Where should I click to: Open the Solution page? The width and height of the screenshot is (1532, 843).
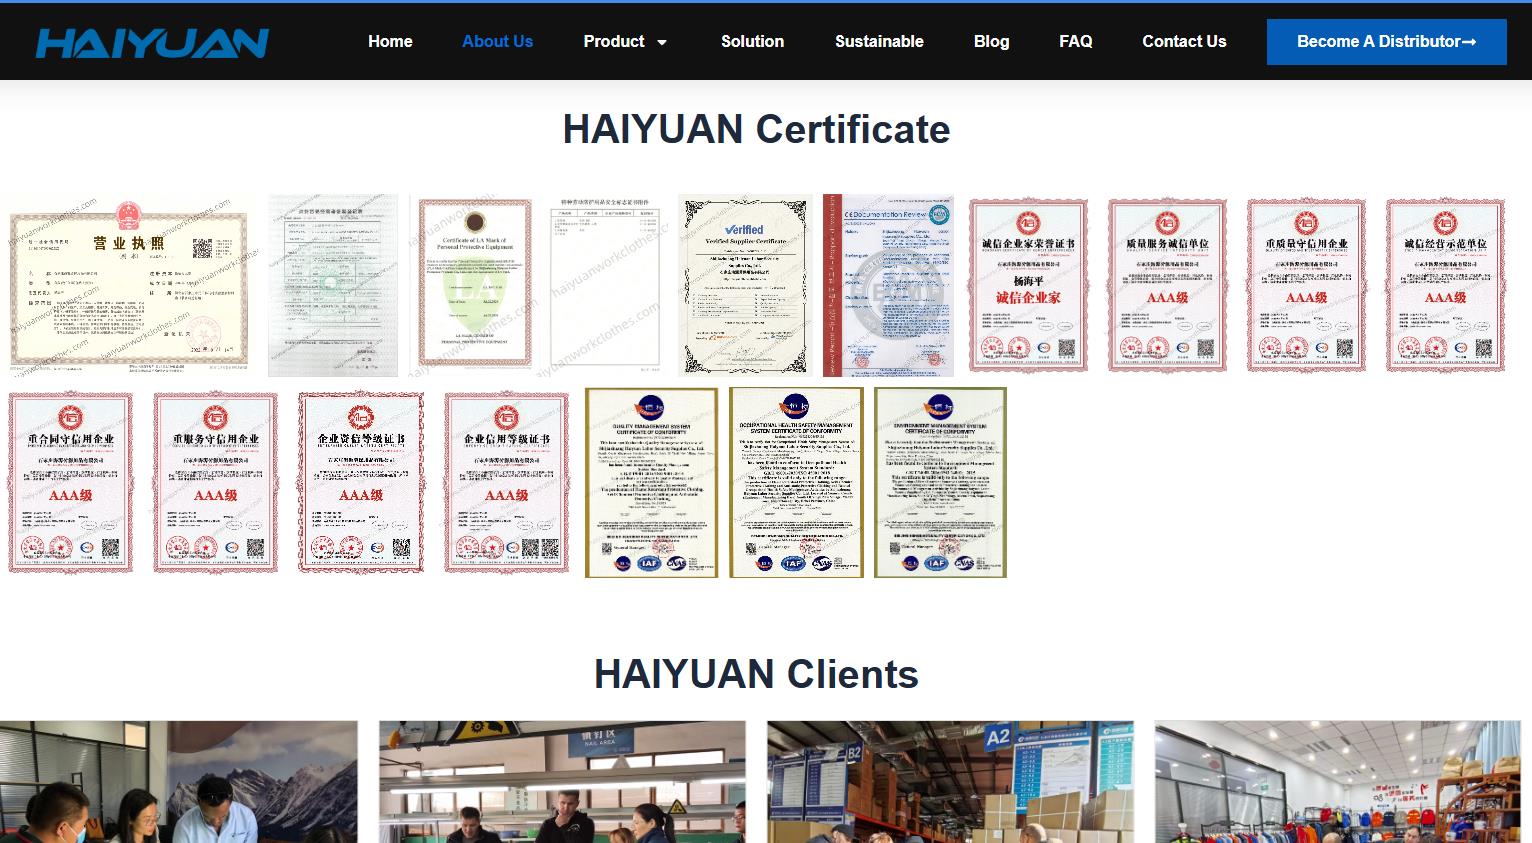coord(752,41)
